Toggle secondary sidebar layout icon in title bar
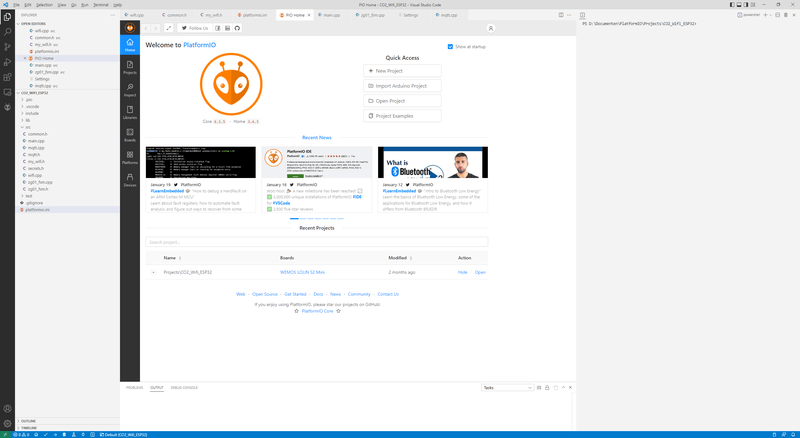800x438 pixels. [x=746, y=5]
